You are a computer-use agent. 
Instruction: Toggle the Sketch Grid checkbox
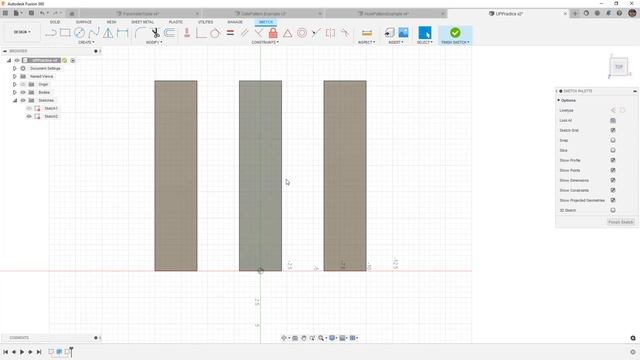(x=613, y=130)
